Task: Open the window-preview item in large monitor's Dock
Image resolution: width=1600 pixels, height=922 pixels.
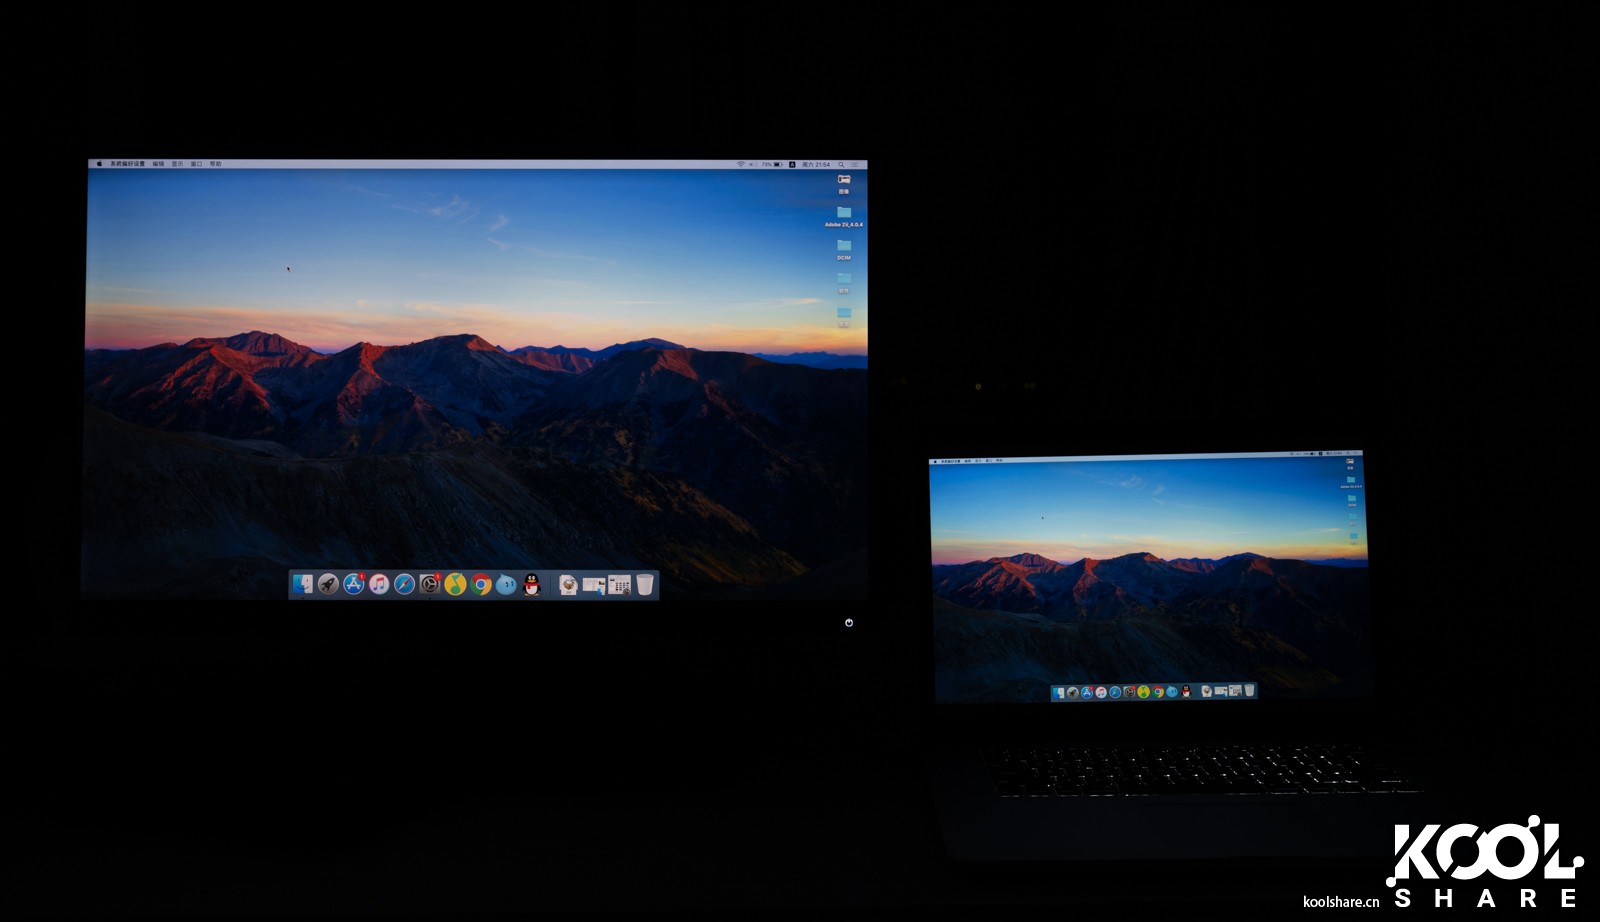Action: coord(594,584)
